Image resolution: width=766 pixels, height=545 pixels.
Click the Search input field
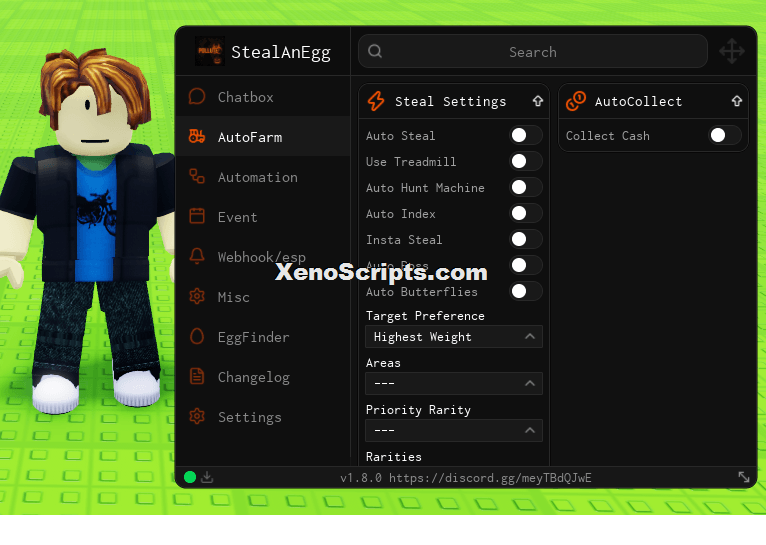[532, 51]
